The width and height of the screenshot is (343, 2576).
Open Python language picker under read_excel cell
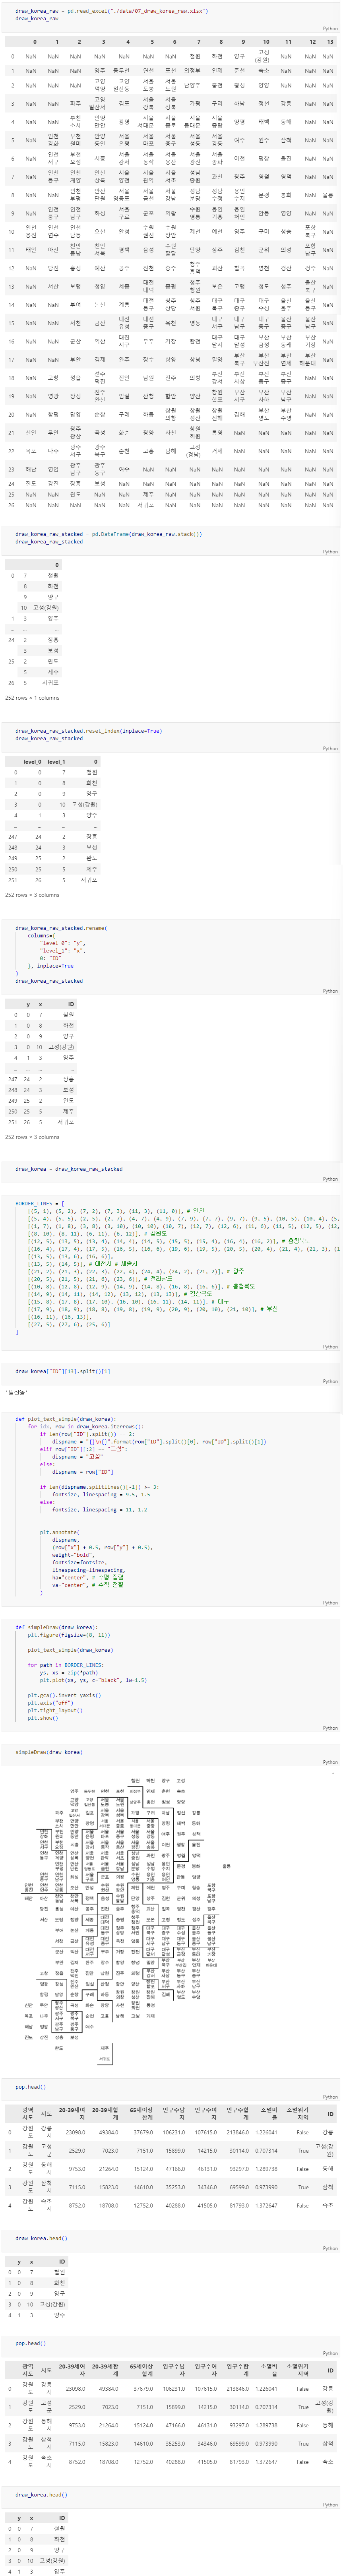[x=330, y=30]
